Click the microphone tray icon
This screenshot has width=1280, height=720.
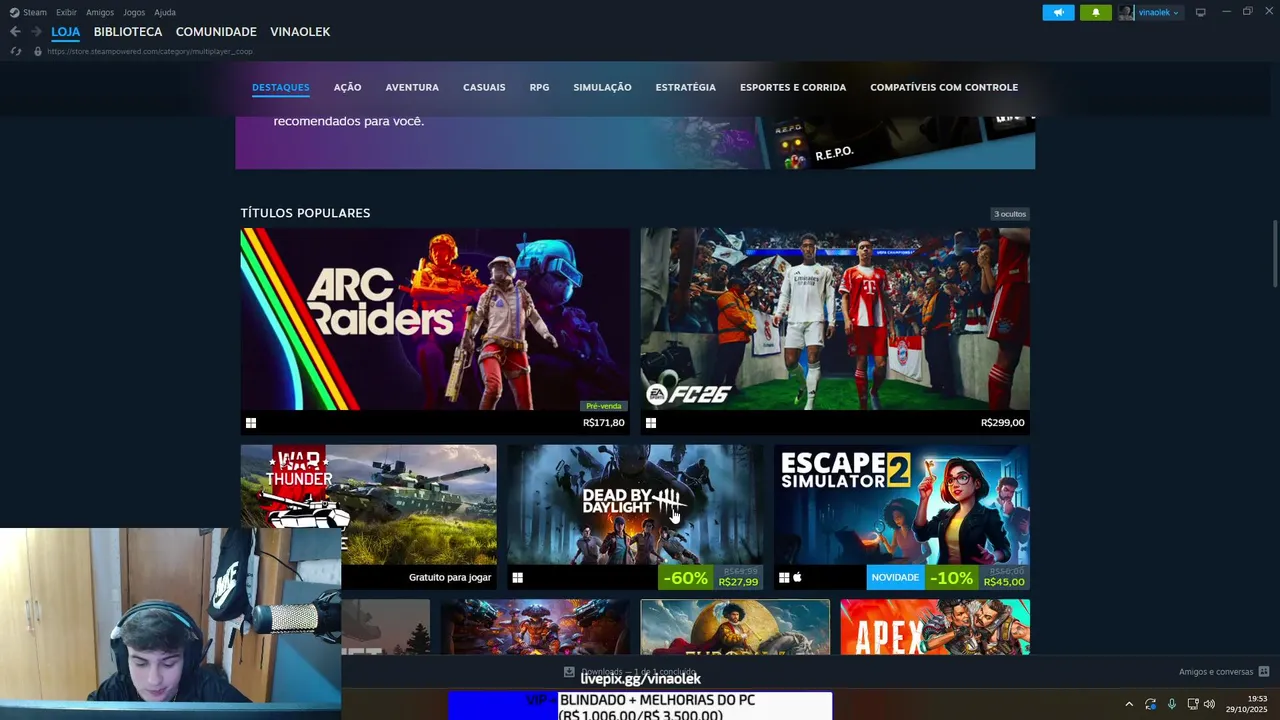(x=1172, y=704)
